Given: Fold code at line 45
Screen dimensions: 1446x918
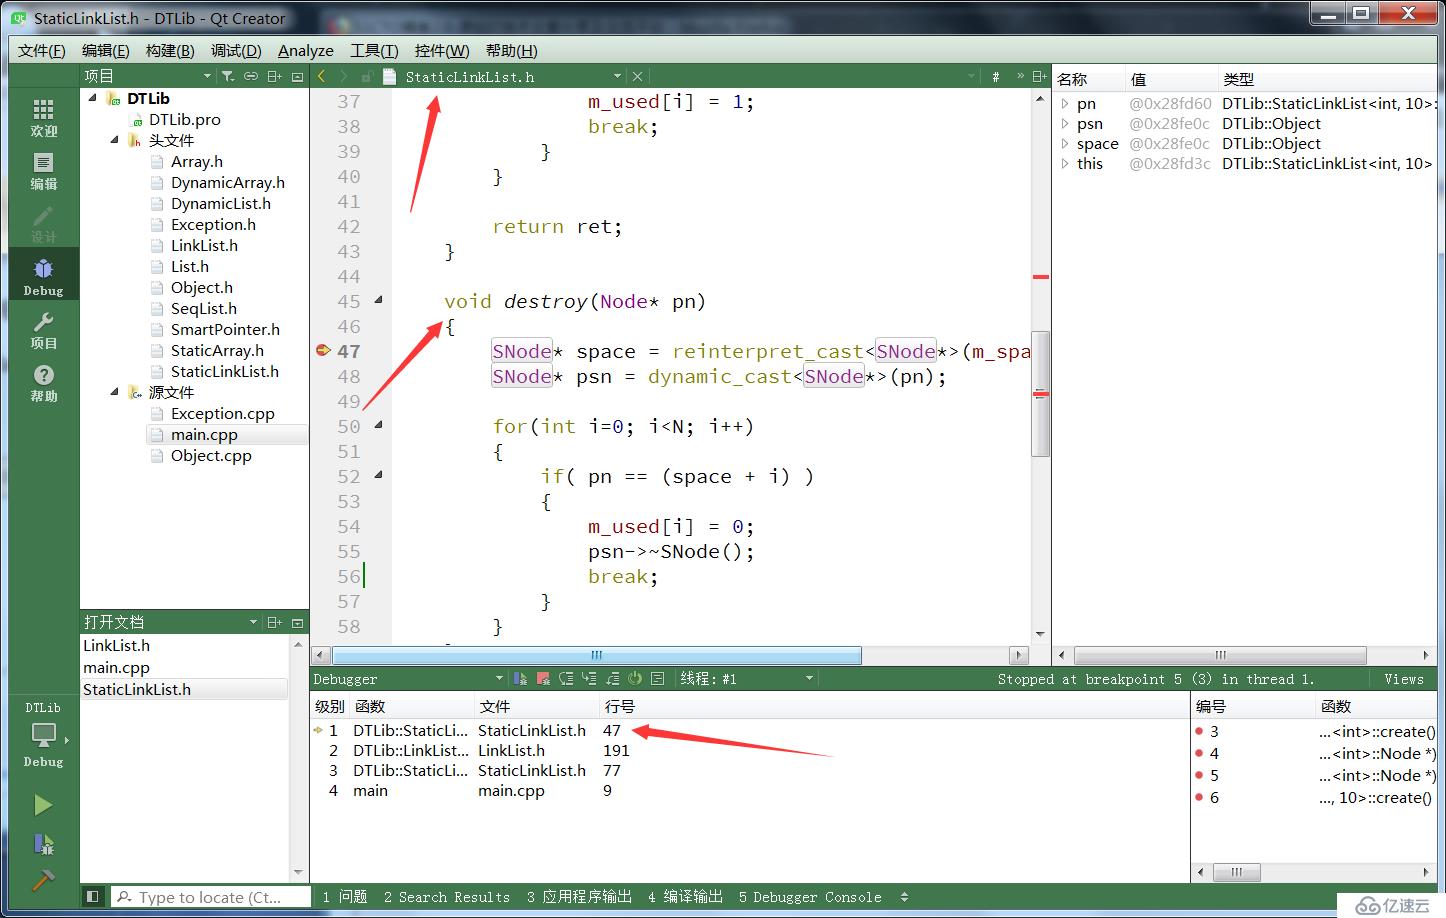Looking at the screenshot, I should pyautogui.click(x=378, y=300).
